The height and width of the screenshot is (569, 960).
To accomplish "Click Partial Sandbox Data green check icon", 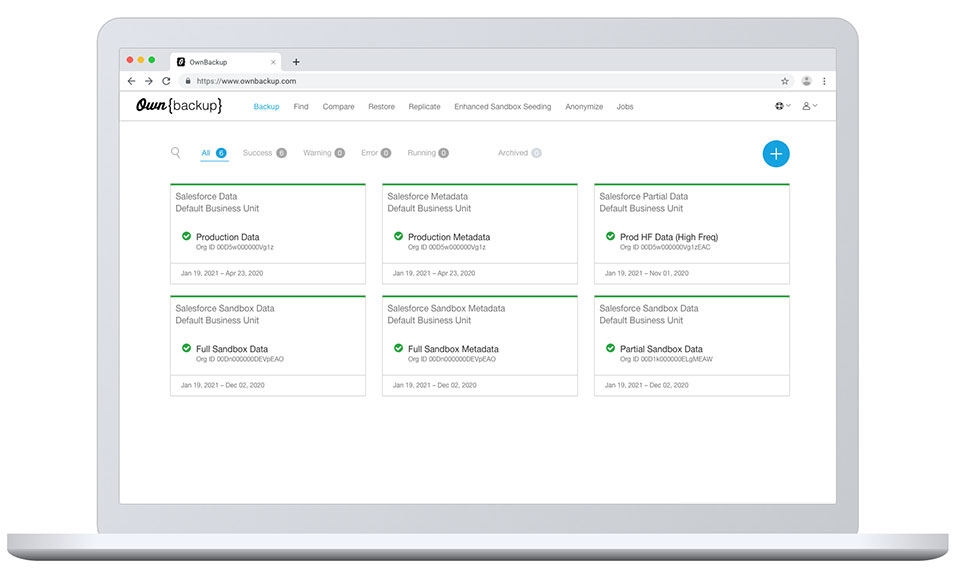I will [610, 349].
